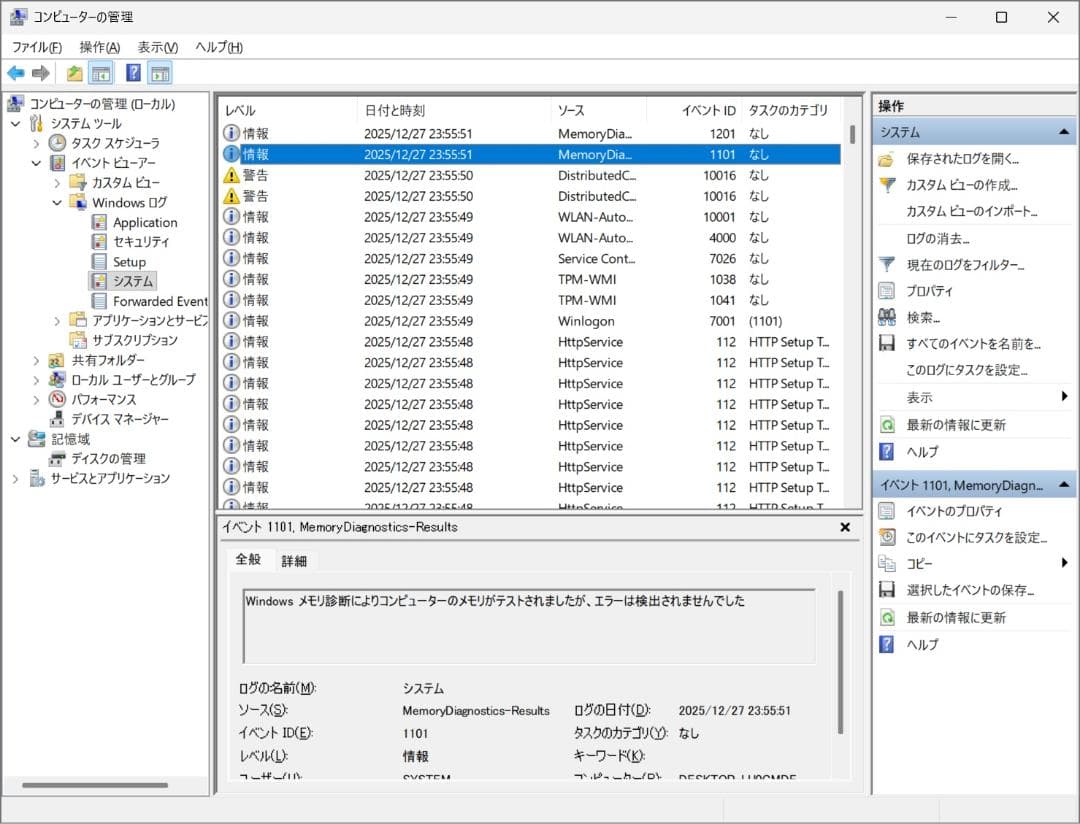Click ログの消去 action link
Screen dimensions: 1080x824
tap(937, 238)
